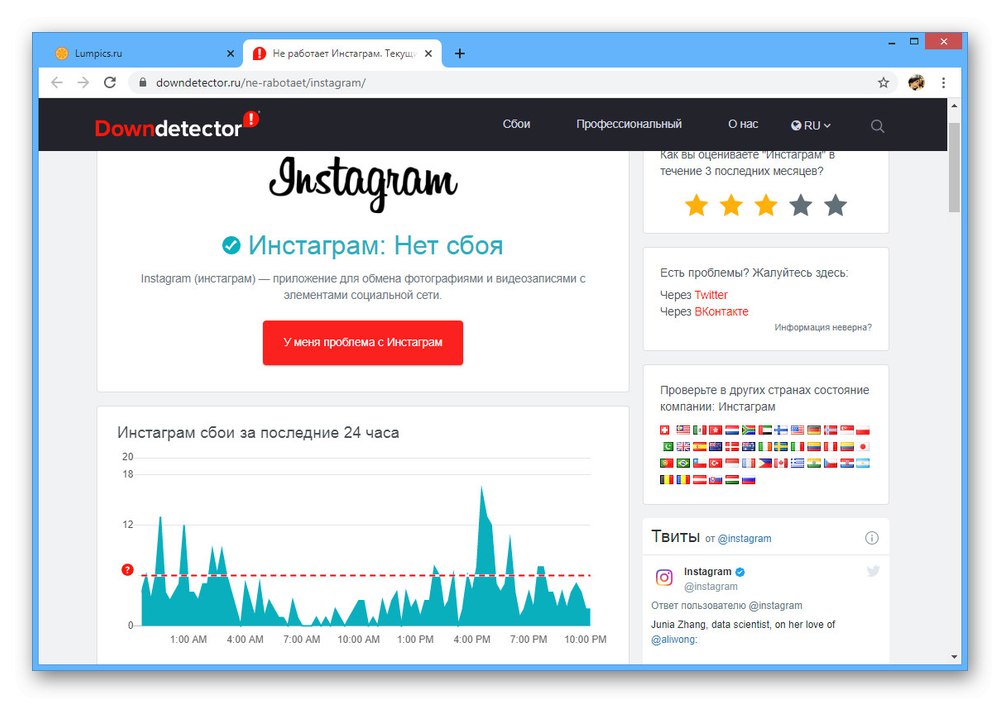Select the United Kingdom flag
The image size is (1000, 703).
(683, 447)
